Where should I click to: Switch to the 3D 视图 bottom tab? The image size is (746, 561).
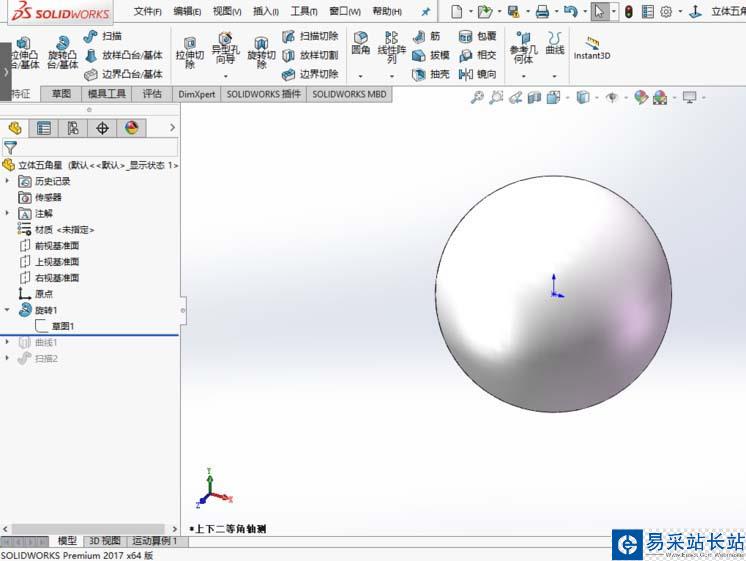pyautogui.click(x=105, y=541)
